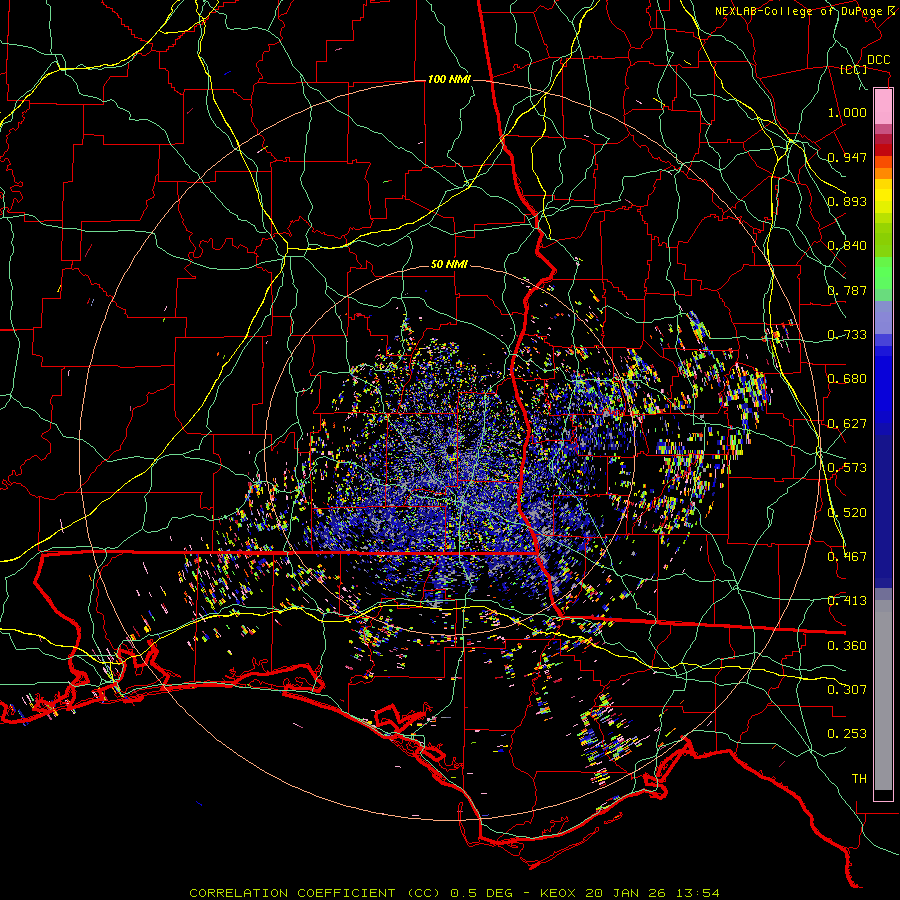Click the [CC] units label

pyautogui.click(x=854, y=69)
